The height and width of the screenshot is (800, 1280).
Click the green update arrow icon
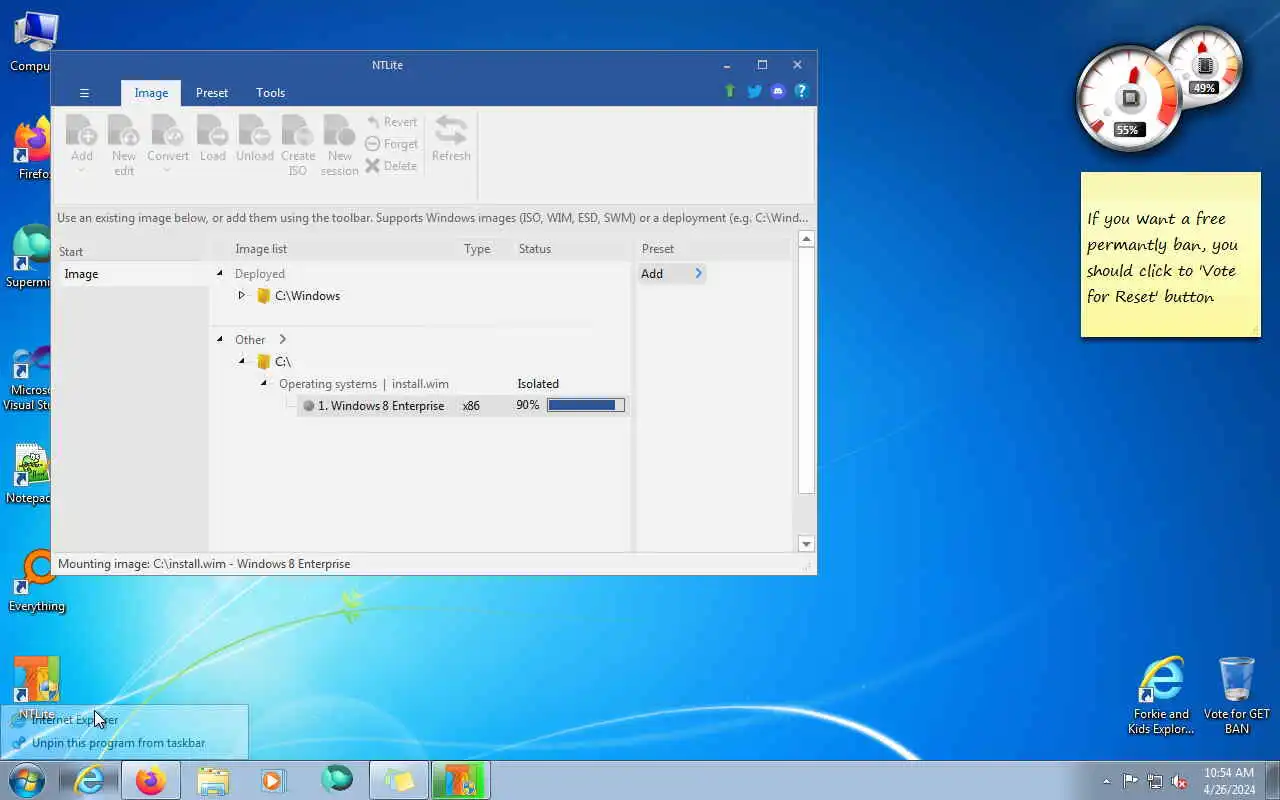click(730, 91)
